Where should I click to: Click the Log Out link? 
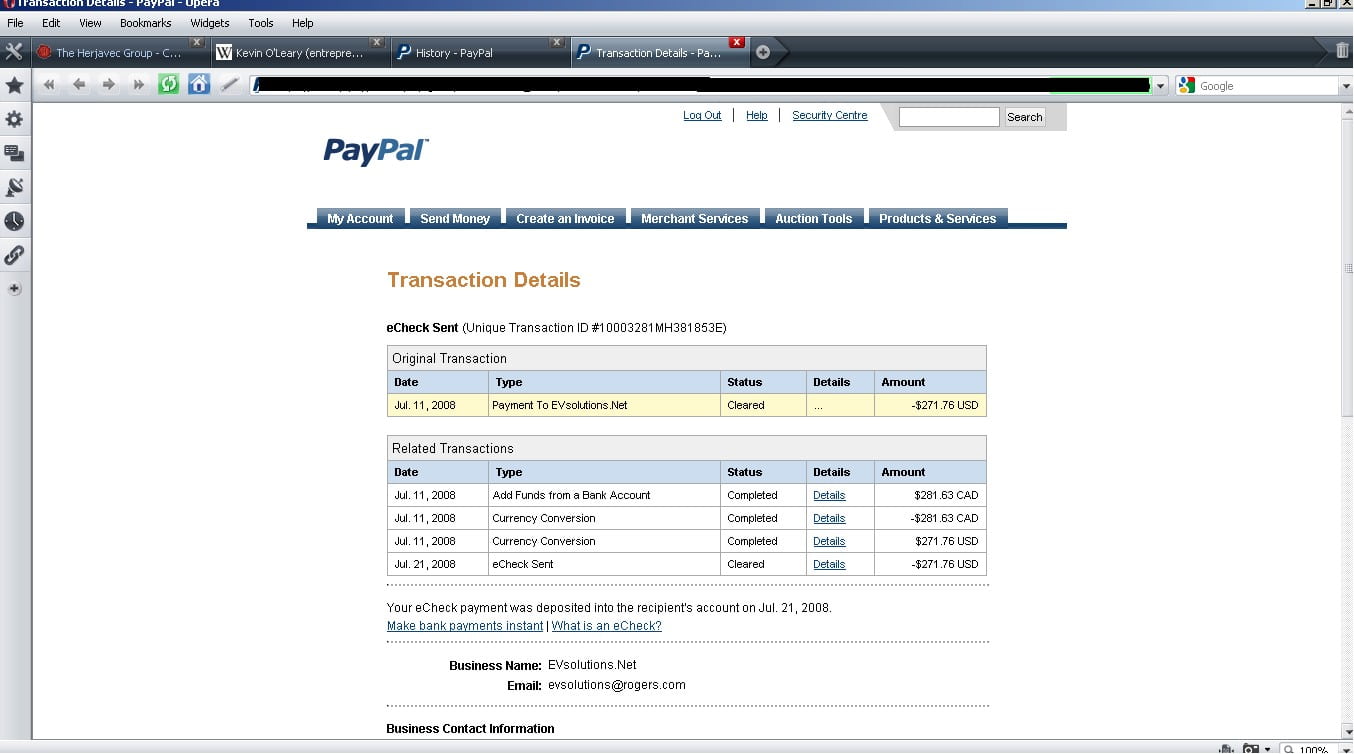tap(702, 115)
